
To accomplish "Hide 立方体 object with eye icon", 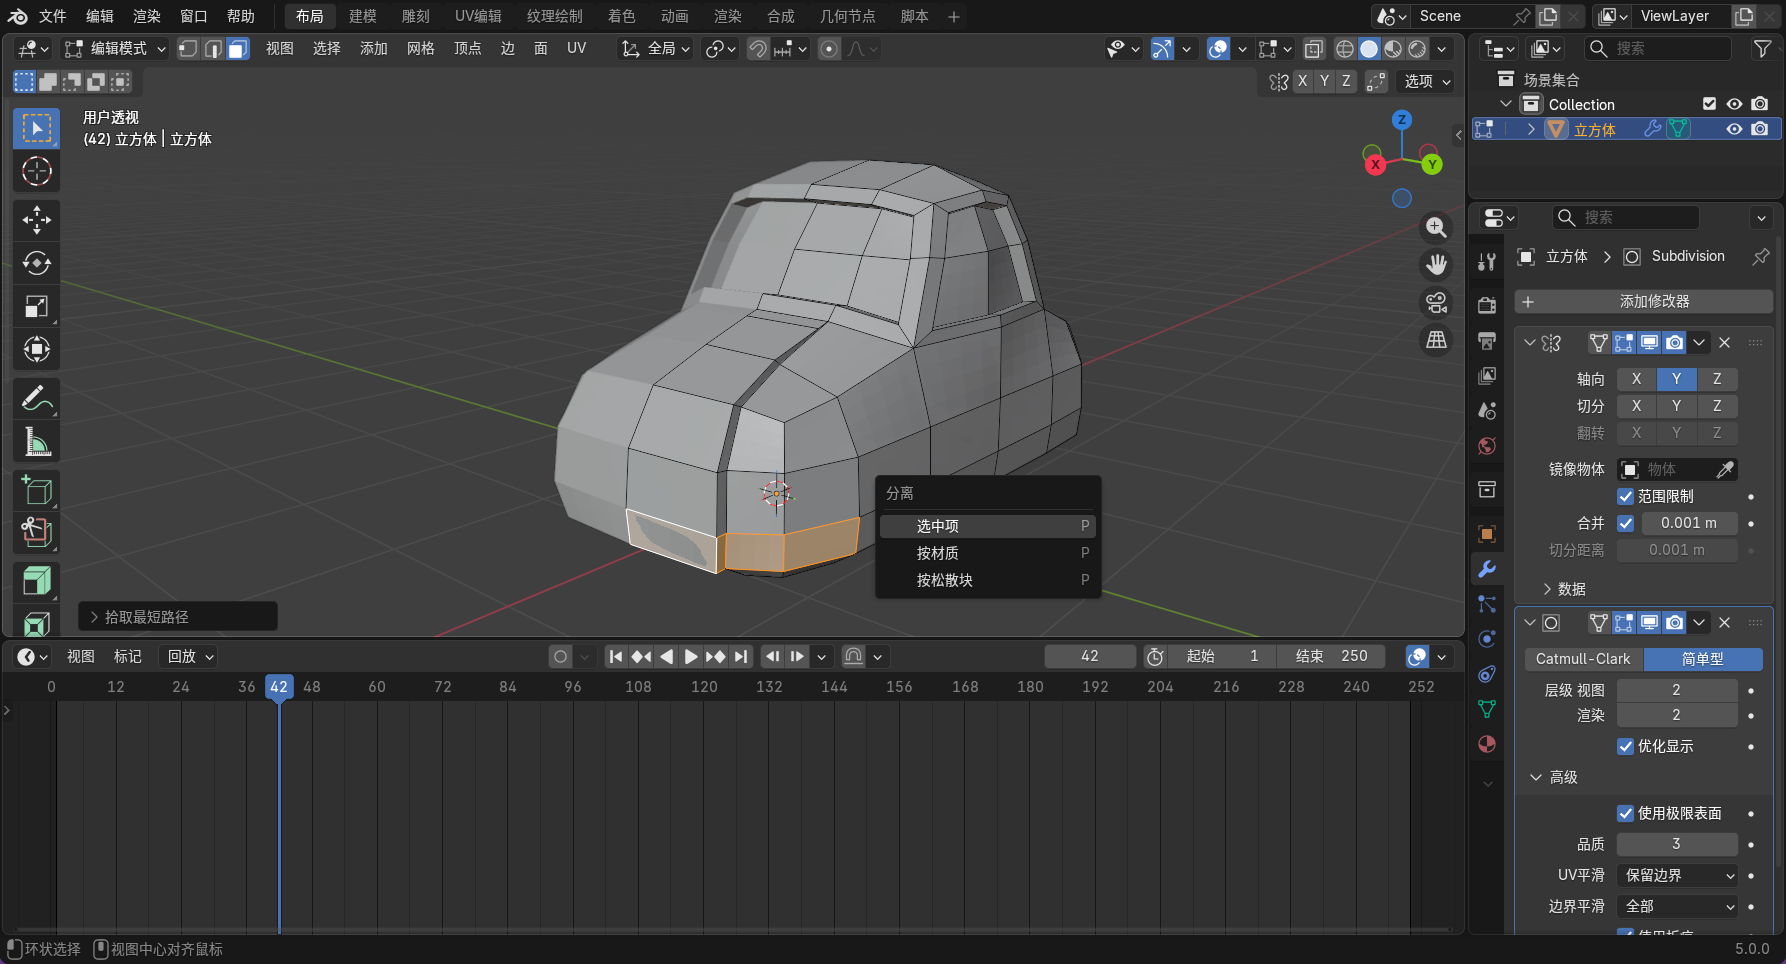I will tap(1734, 129).
